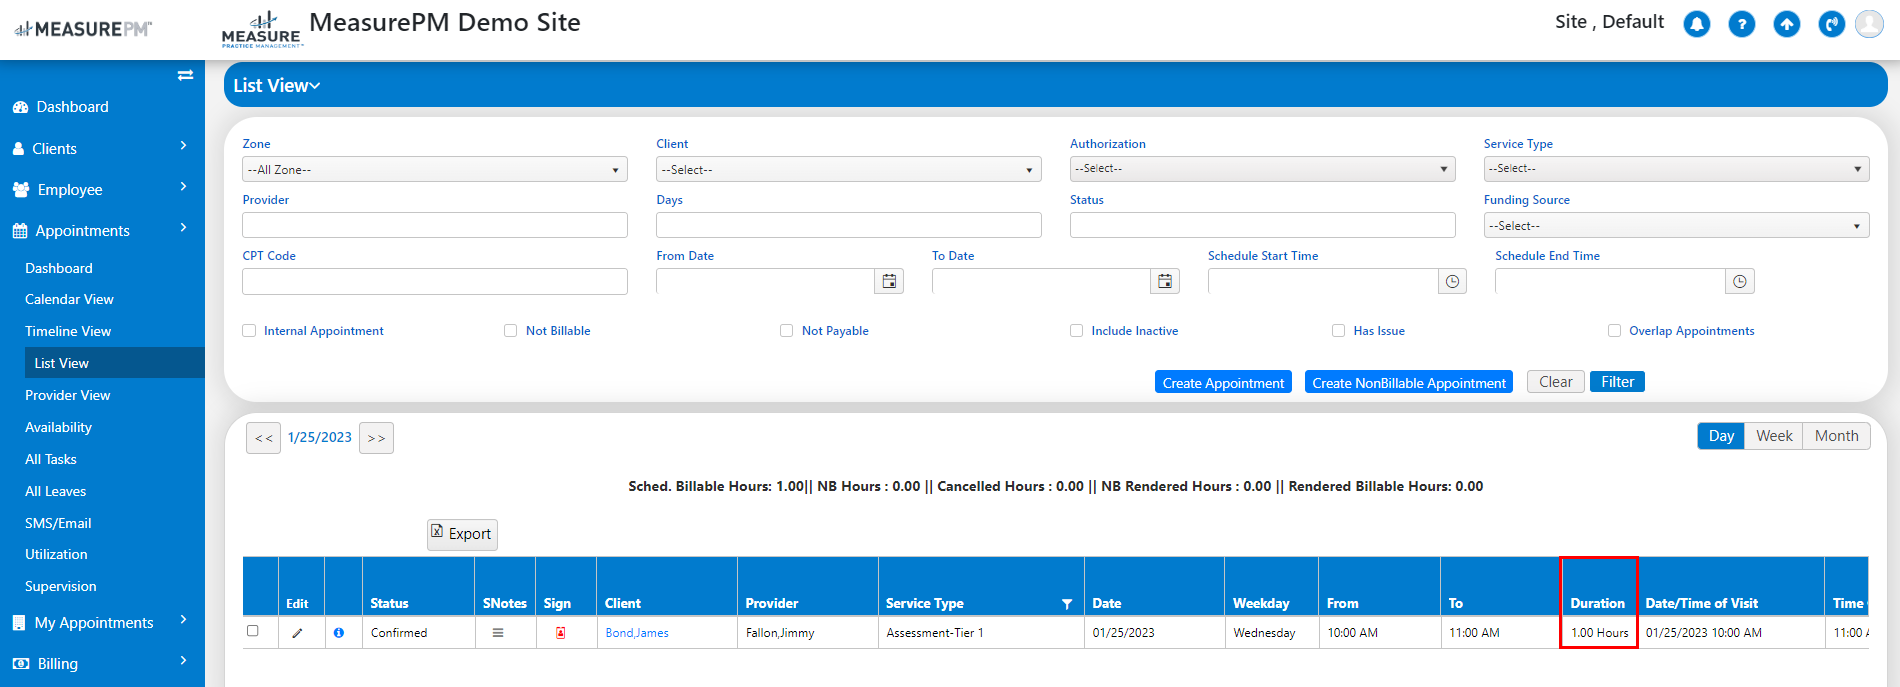Click the Provider filter input
The image size is (1900, 687).
[x=435, y=225]
